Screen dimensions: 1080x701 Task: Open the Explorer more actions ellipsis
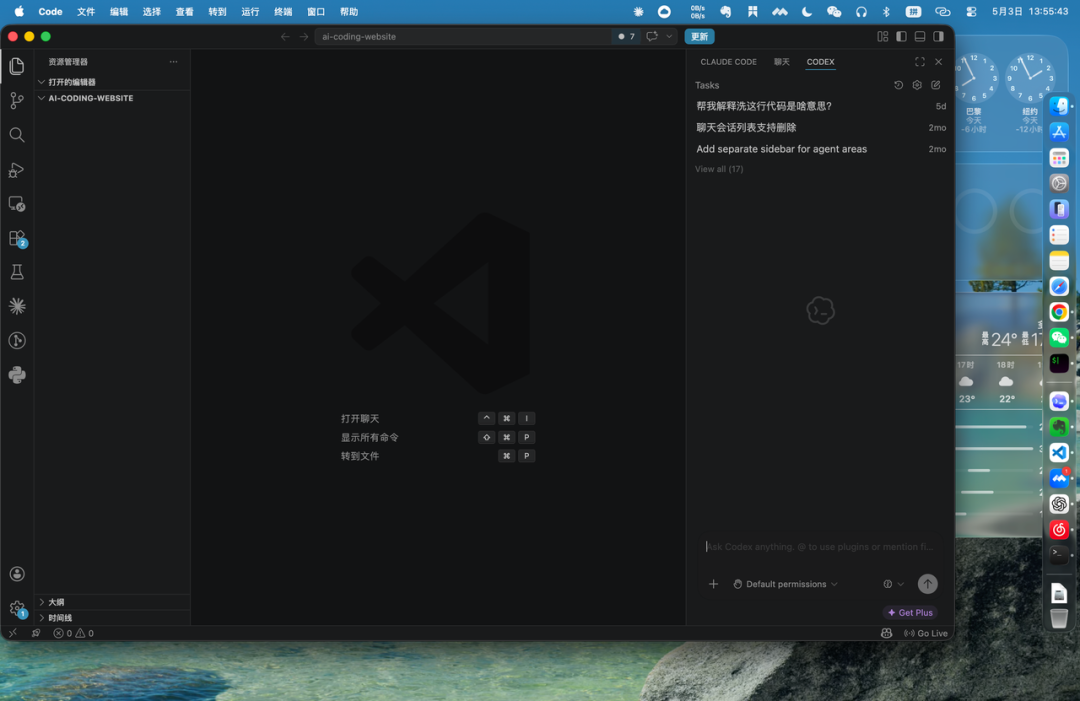click(x=174, y=62)
